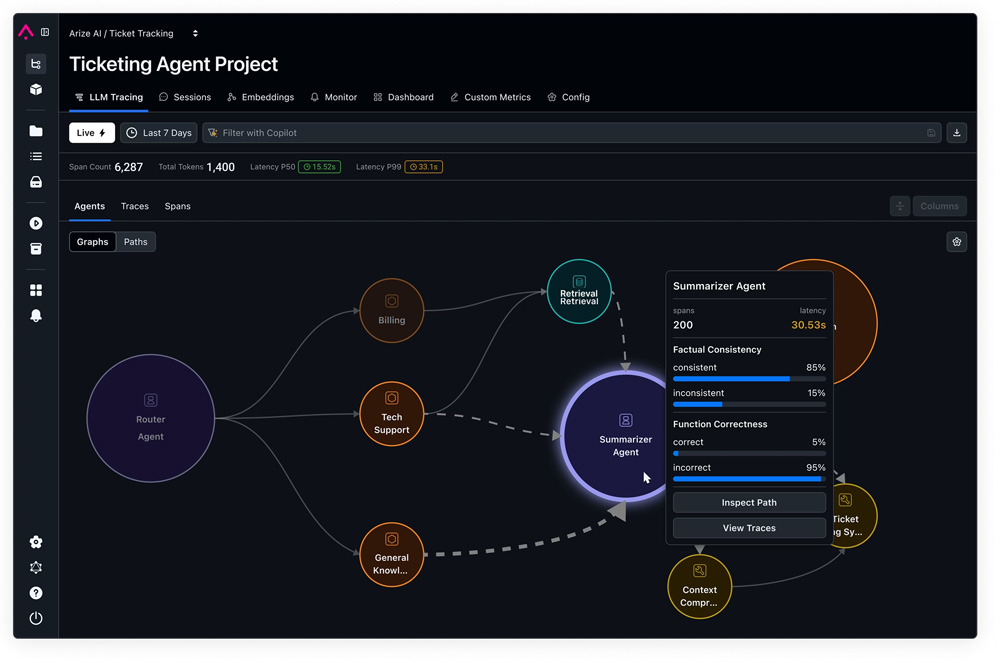This screenshot has width=1000, height=663.
Task: Click the play icon in left sidebar
Action: (36, 223)
